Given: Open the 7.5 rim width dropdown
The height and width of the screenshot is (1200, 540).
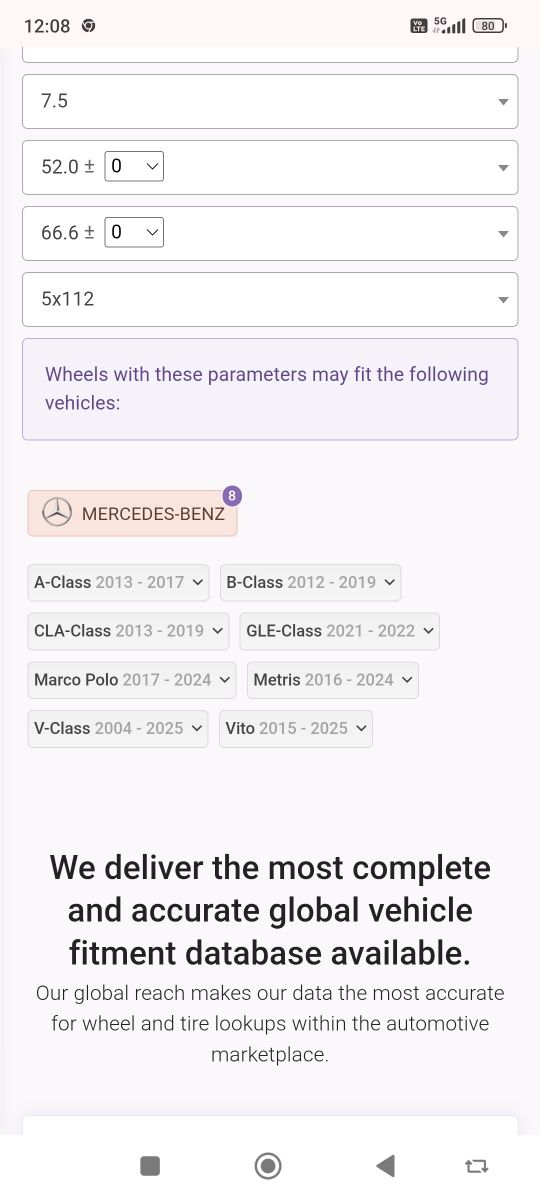Looking at the screenshot, I should [270, 101].
